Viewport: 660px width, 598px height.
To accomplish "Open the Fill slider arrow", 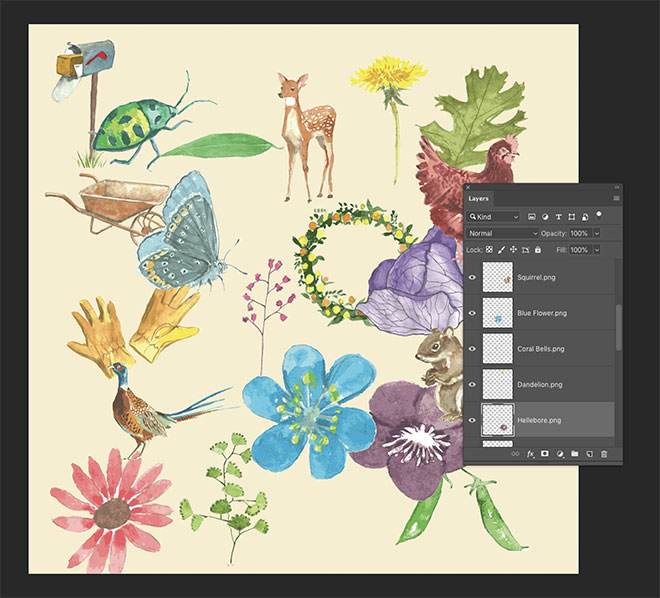I will click(x=597, y=250).
